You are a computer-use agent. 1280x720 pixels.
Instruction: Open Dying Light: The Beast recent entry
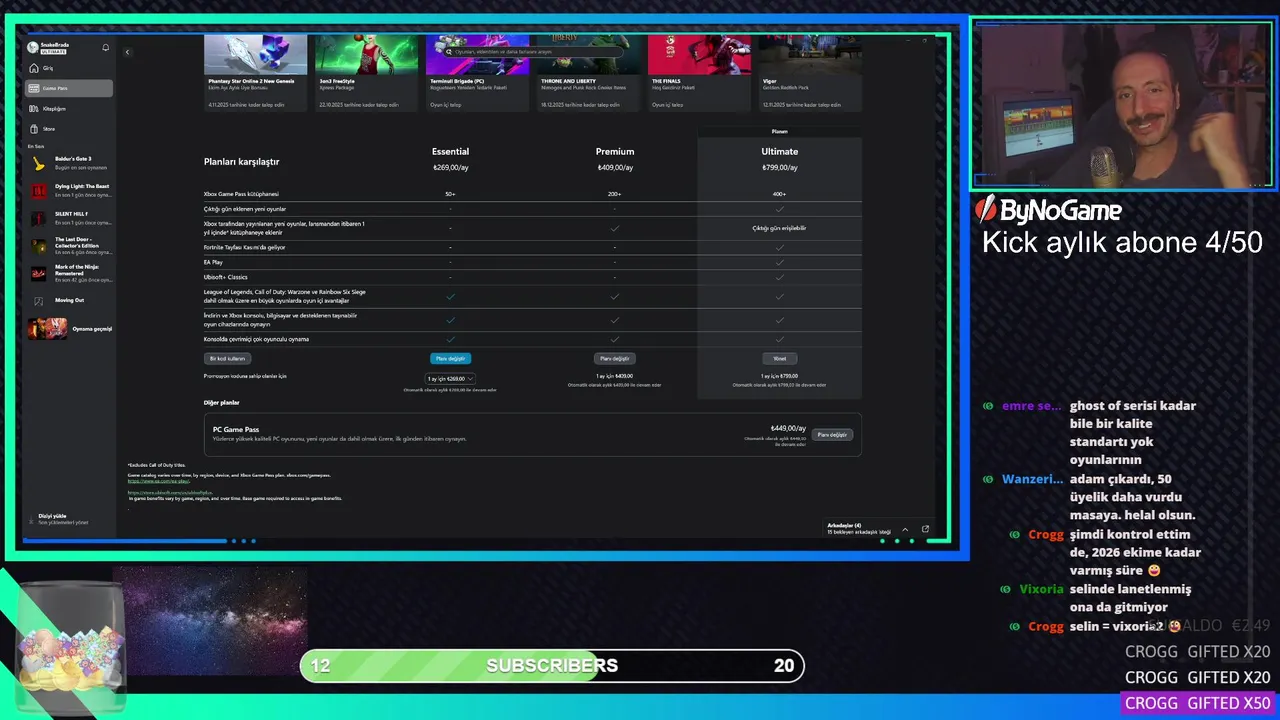click(x=70, y=190)
